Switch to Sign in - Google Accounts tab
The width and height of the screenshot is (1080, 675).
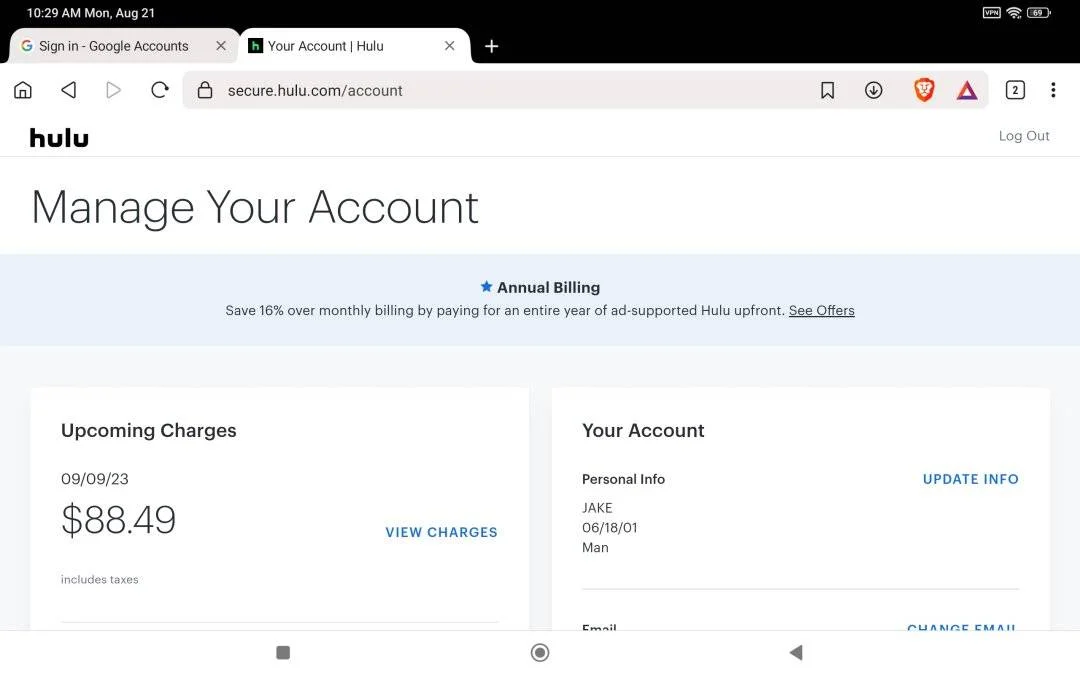point(114,46)
